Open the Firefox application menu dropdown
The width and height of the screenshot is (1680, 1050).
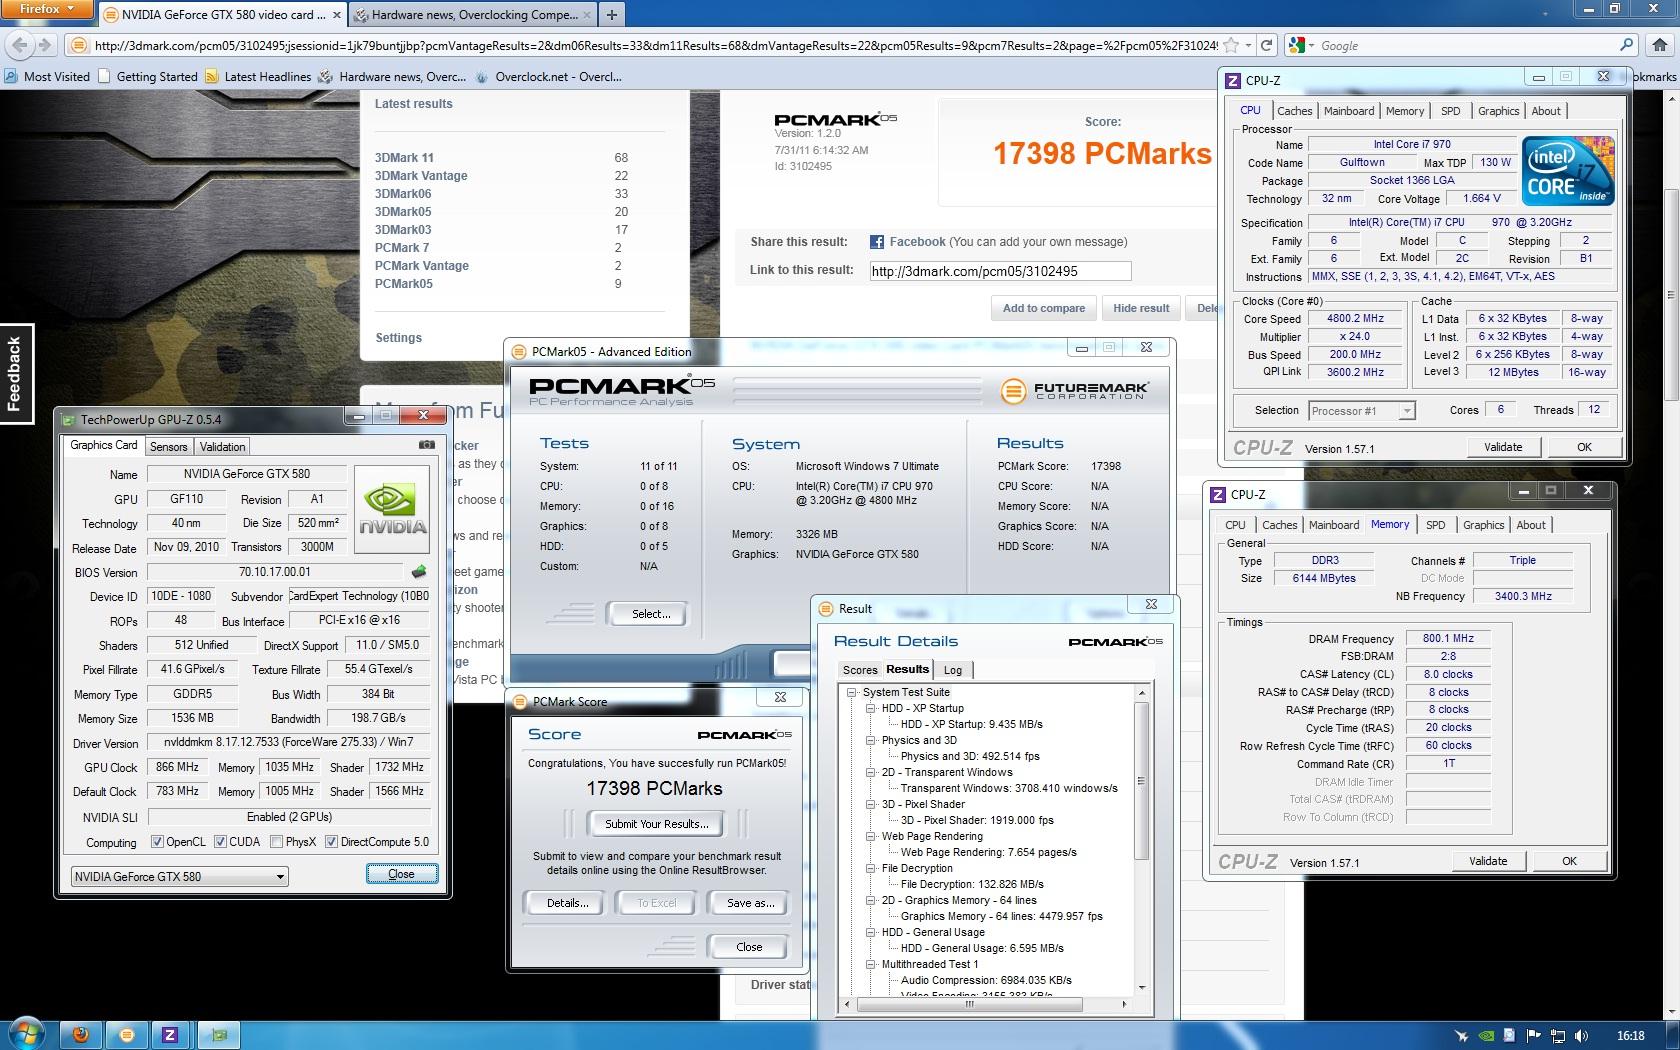(x=48, y=9)
